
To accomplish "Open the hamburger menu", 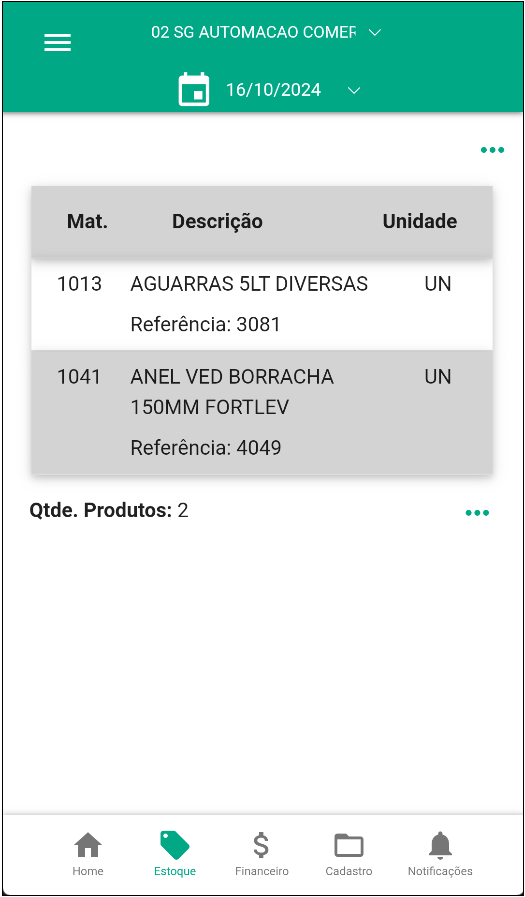I will pos(58,42).
